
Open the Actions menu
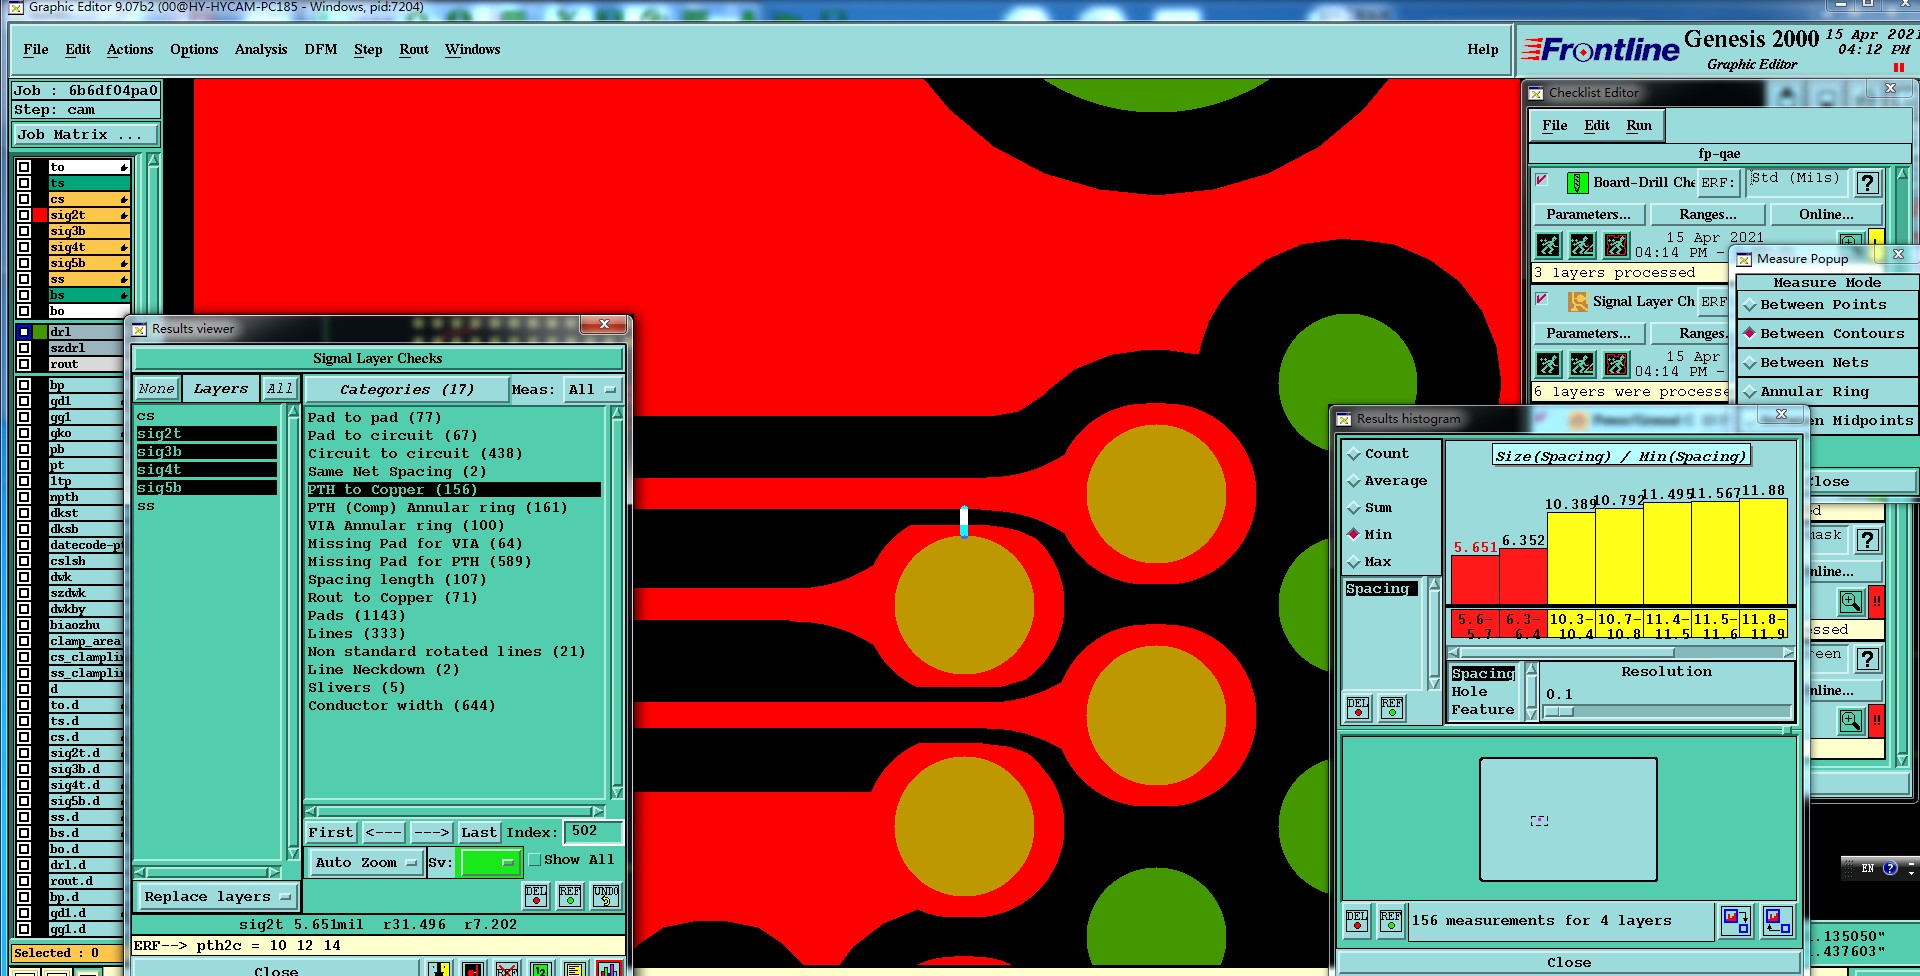click(130, 50)
